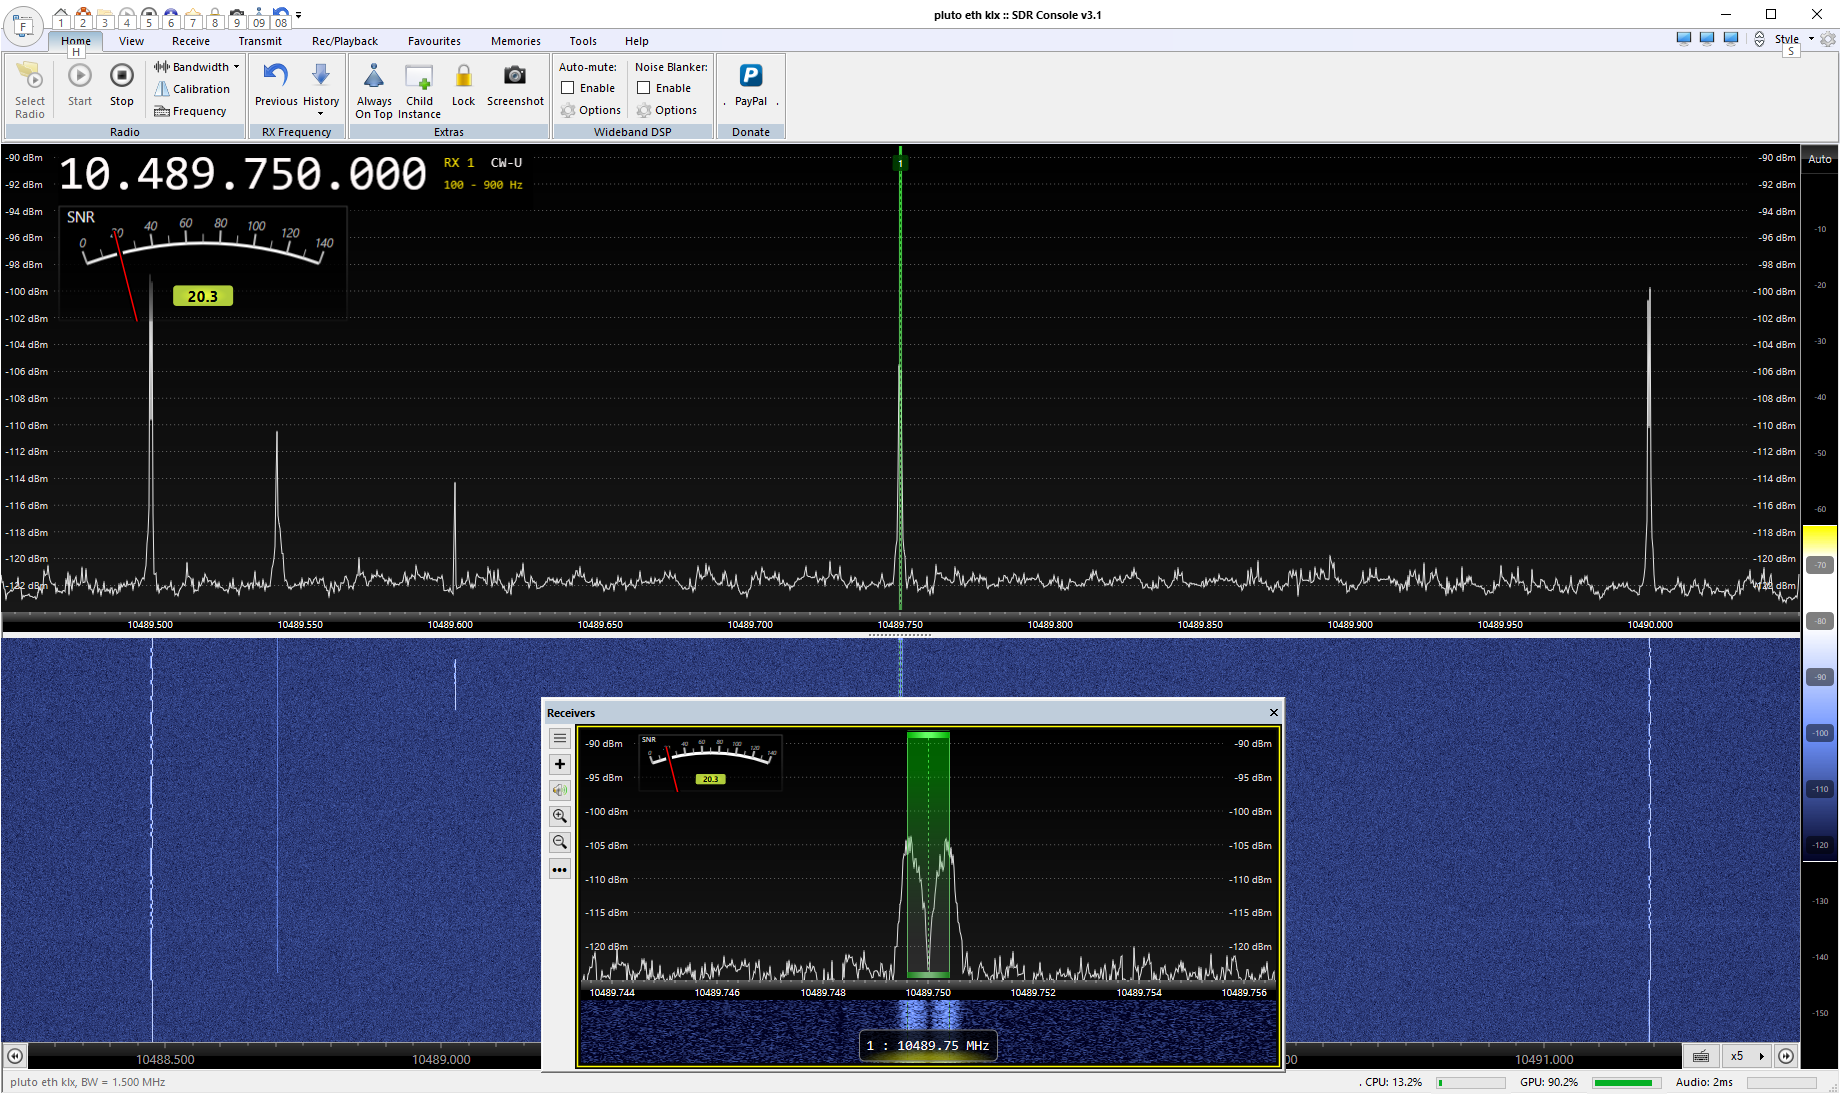Take a Screenshot with the camera icon
Screen dimensions: 1841x1095
coord(514,77)
